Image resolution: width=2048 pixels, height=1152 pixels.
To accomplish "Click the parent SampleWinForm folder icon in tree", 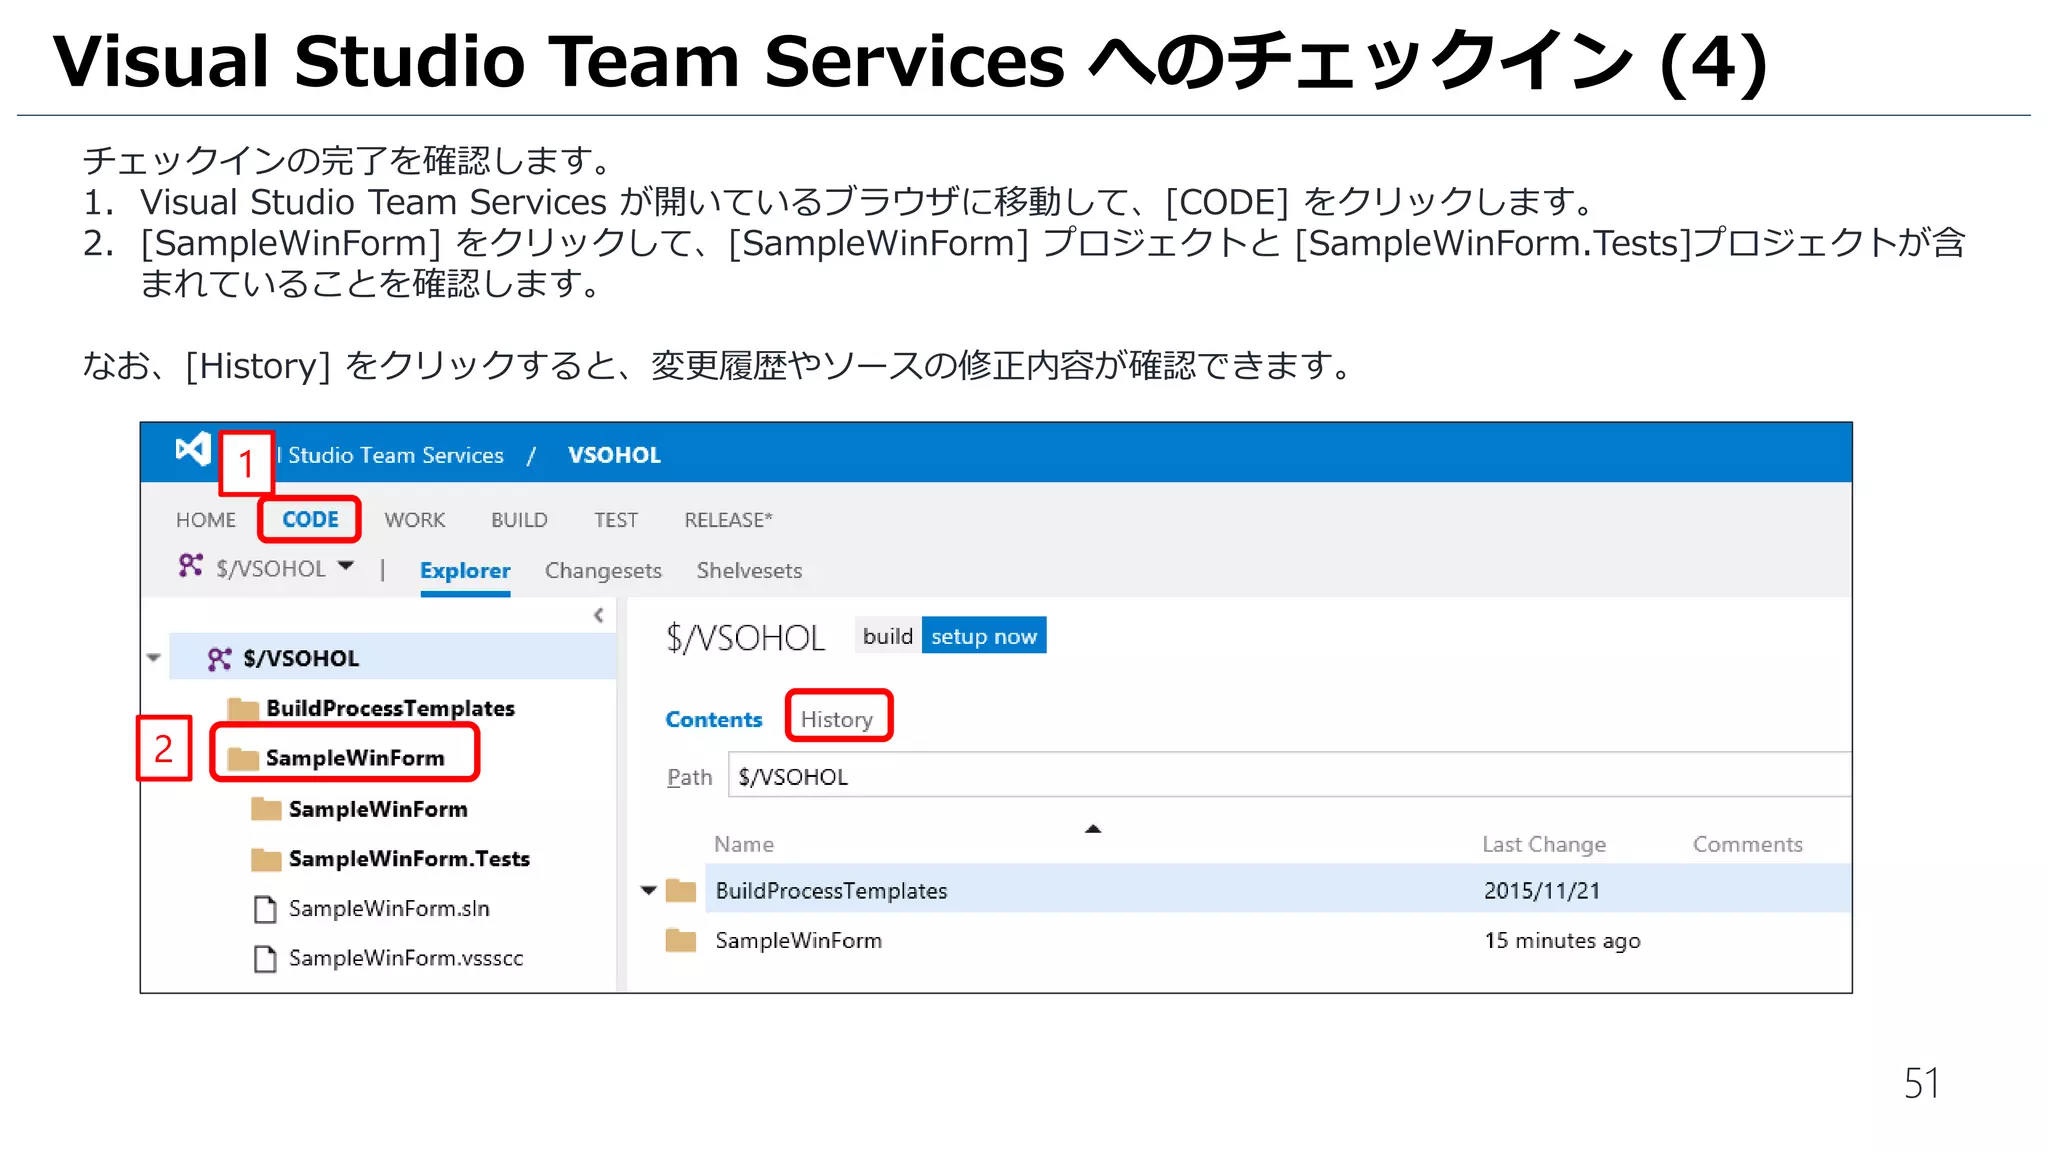I will pyautogui.click(x=243, y=759).
